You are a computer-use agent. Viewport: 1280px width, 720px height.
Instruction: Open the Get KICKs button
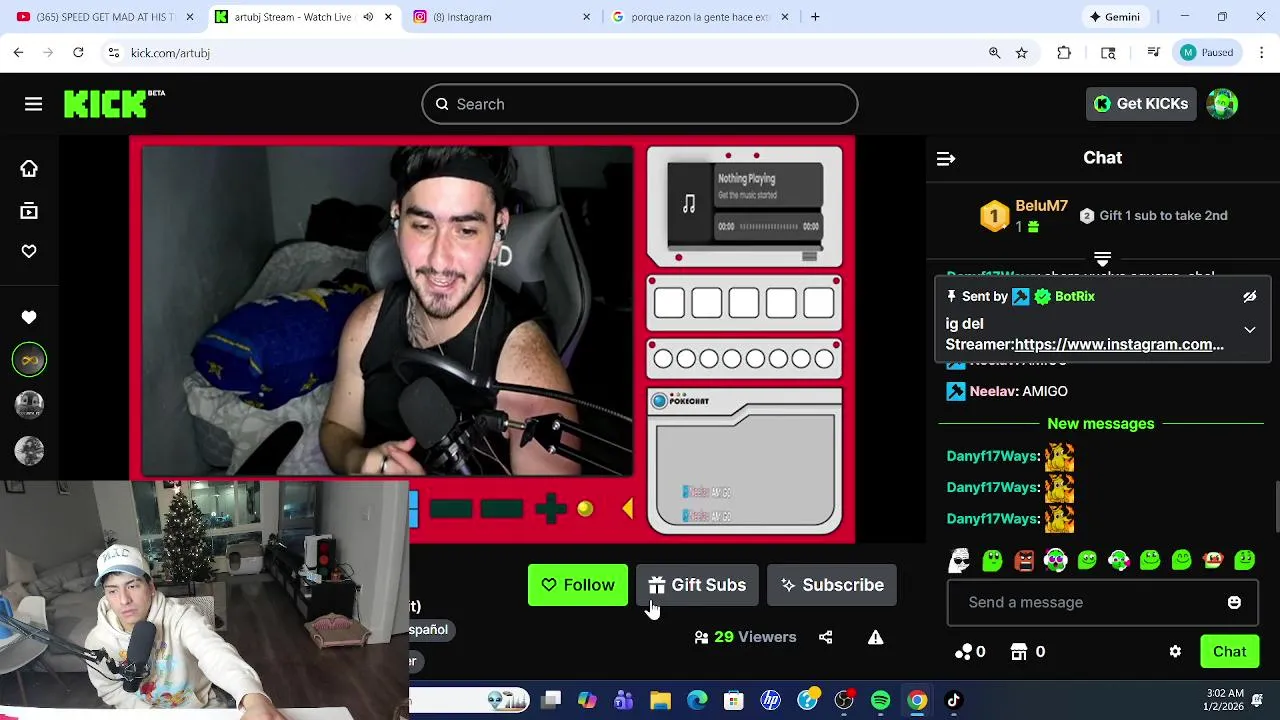[1141, 104]
